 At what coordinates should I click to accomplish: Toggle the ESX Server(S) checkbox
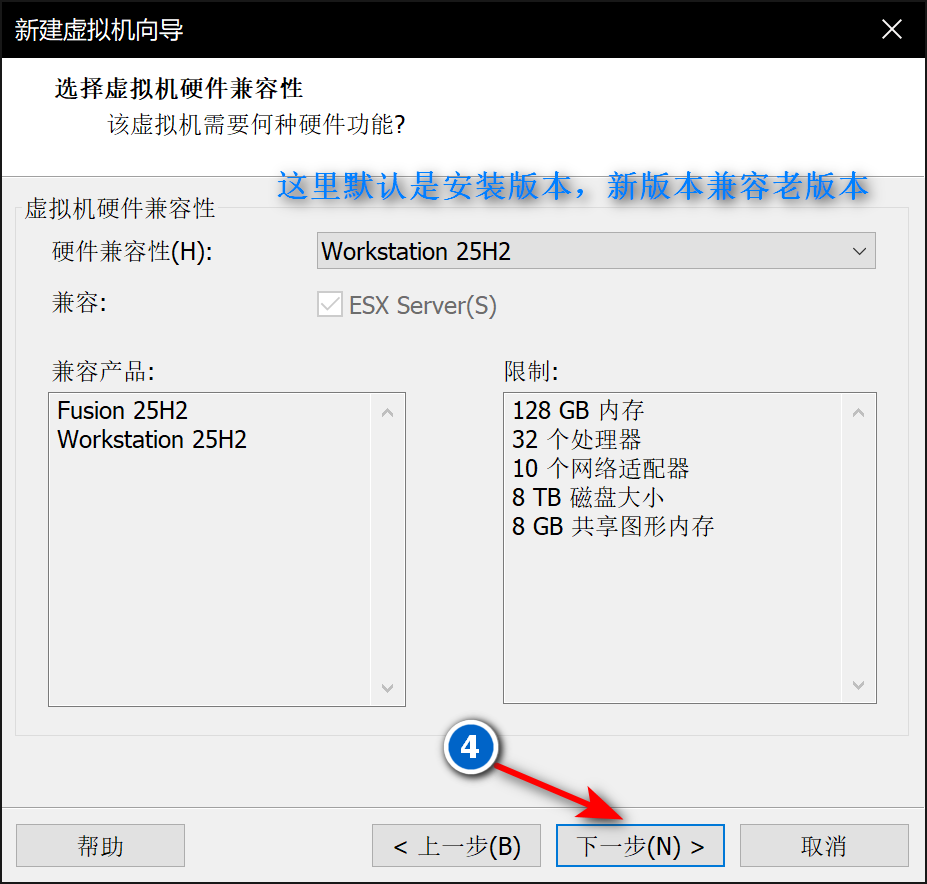coord(329,305)
